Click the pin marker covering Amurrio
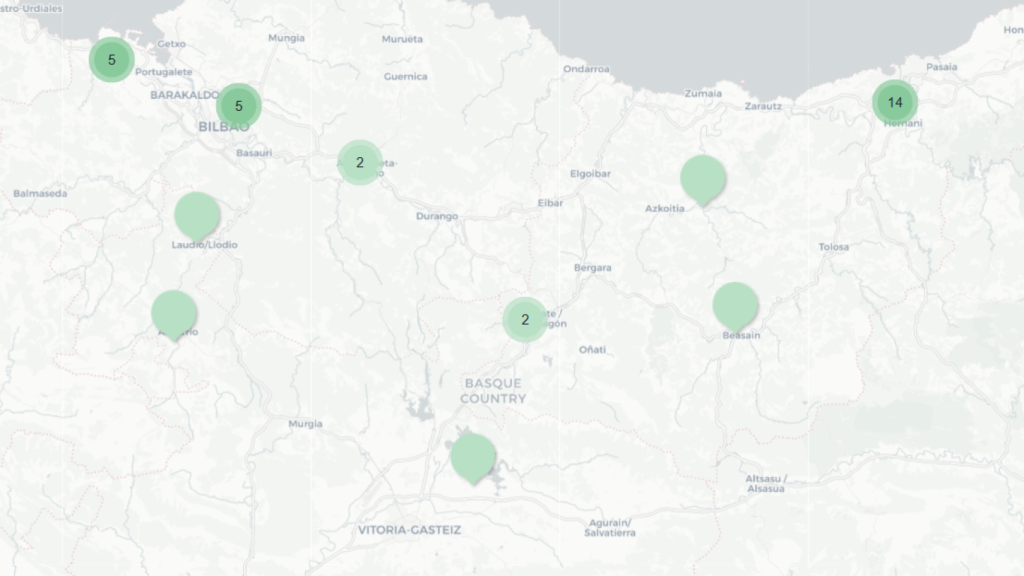Image resolution: width=1024 pixels, height=576 pixels. pos(172,310)
